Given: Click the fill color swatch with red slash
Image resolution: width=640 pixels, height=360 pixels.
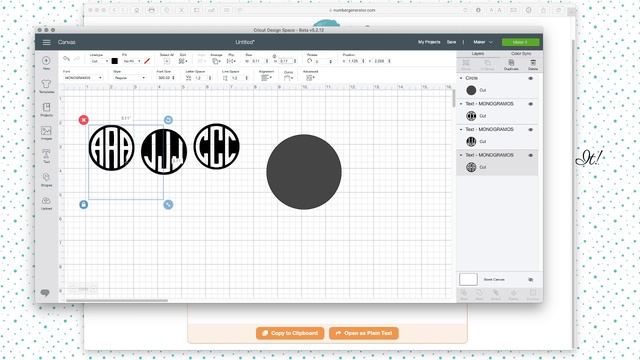Looking at the screenshot, I should pyautogui.click(x=147, y=61).
